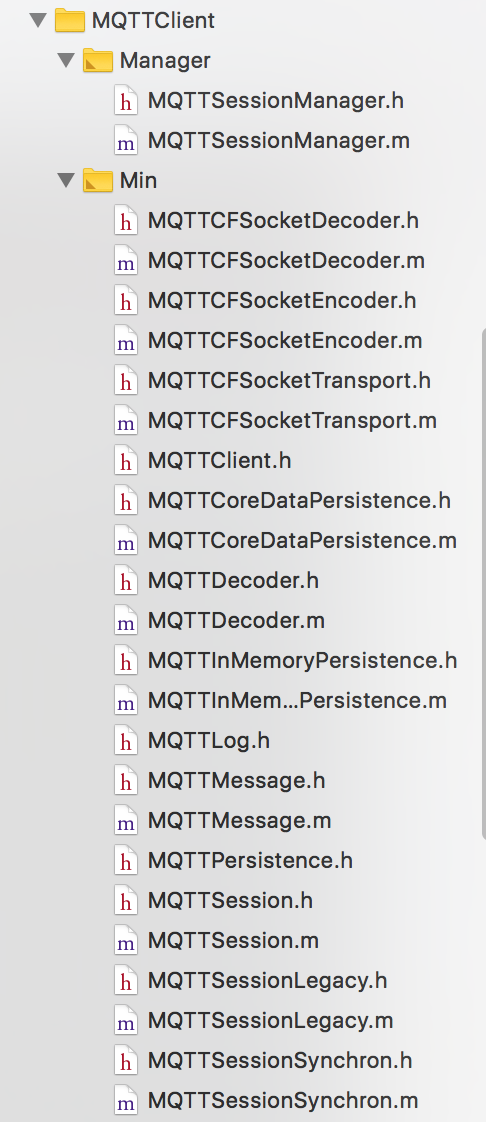Image resolution: width=486 pixels, height=1122 pixels.
Task: Open MQTTCFSocketEncoder.m in the navigator
Action: pyautogui.click(x=285, y=341)
